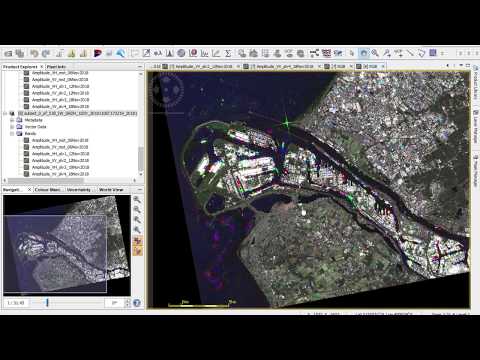Switch to the World View tab

pyautogui.click(x=111, y=190)
